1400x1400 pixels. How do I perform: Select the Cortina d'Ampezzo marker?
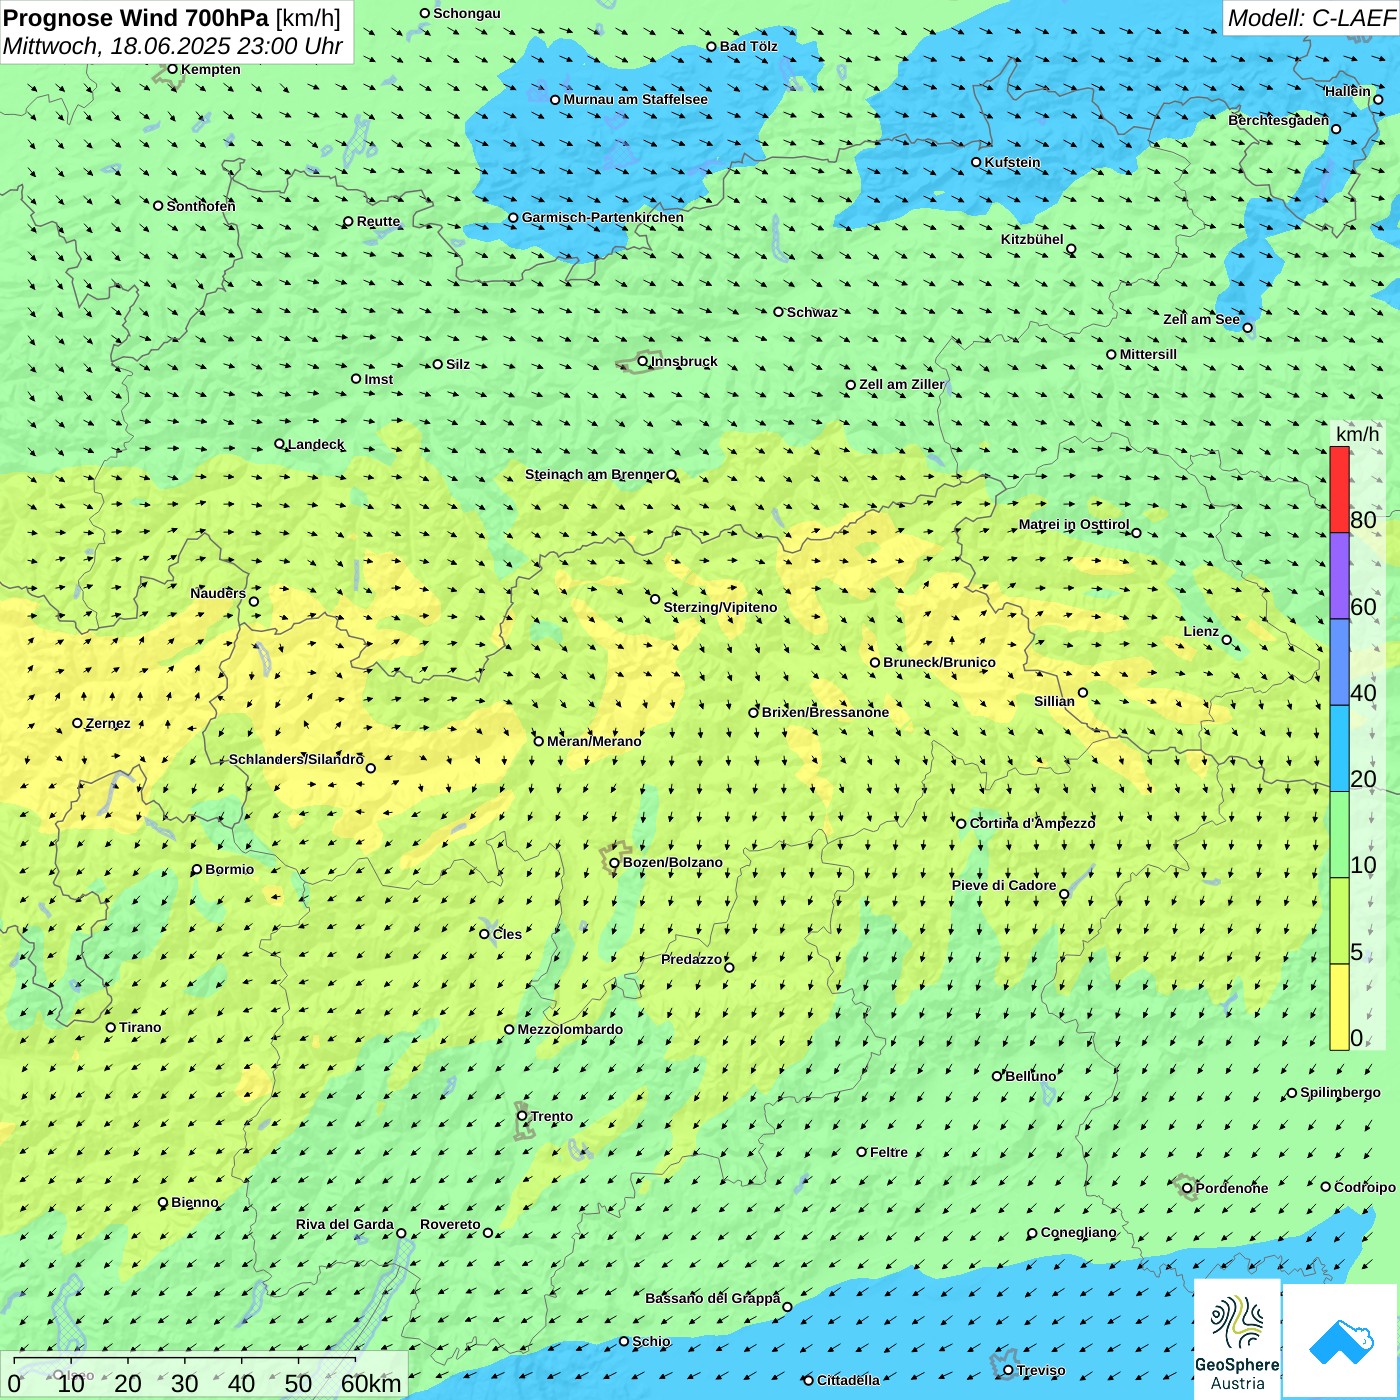click(x=961, y=824)
